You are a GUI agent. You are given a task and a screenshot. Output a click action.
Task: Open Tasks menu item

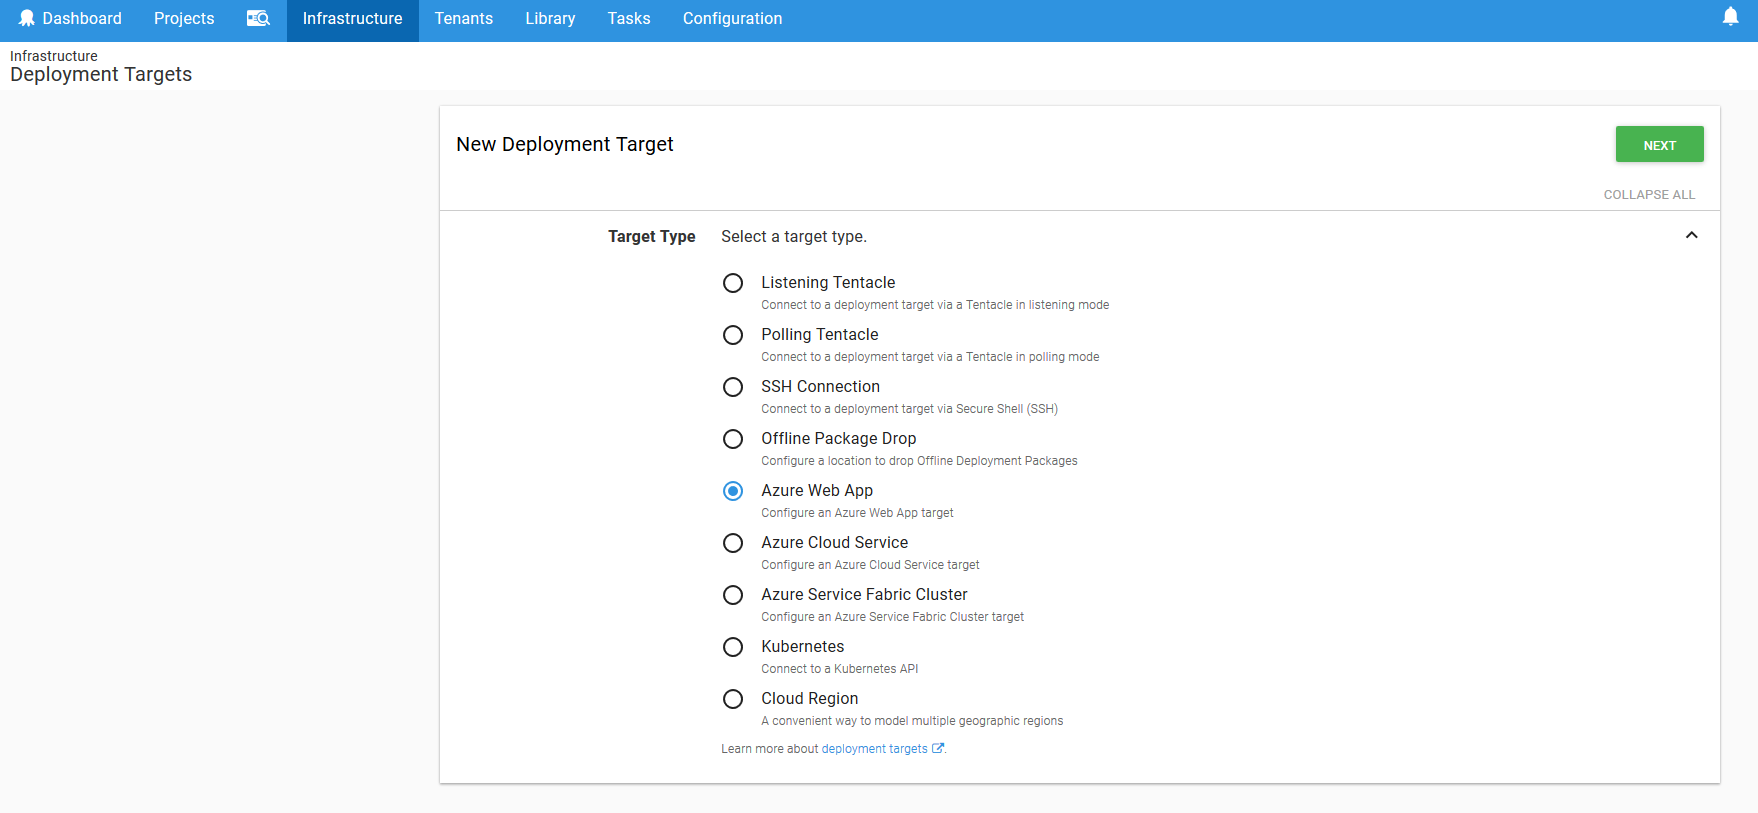pyautogui.click(x=629, y=18)
